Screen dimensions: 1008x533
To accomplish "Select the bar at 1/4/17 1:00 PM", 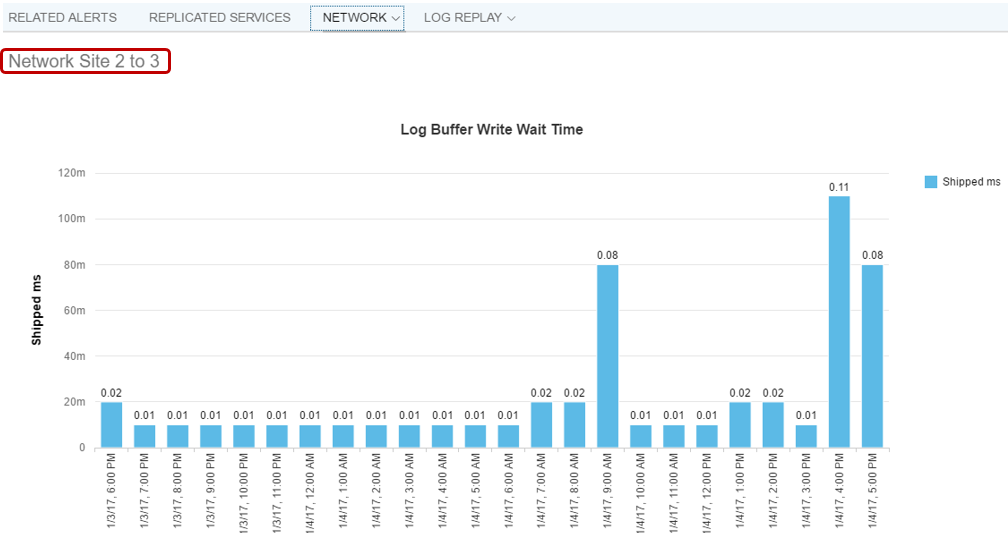I will click(x=740, y=425).
